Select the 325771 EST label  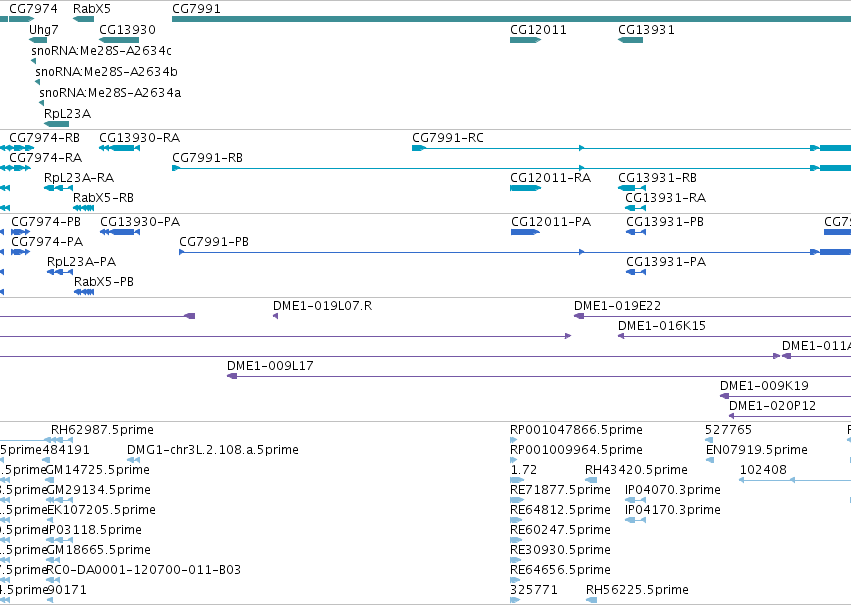click(x=534, y=590)
